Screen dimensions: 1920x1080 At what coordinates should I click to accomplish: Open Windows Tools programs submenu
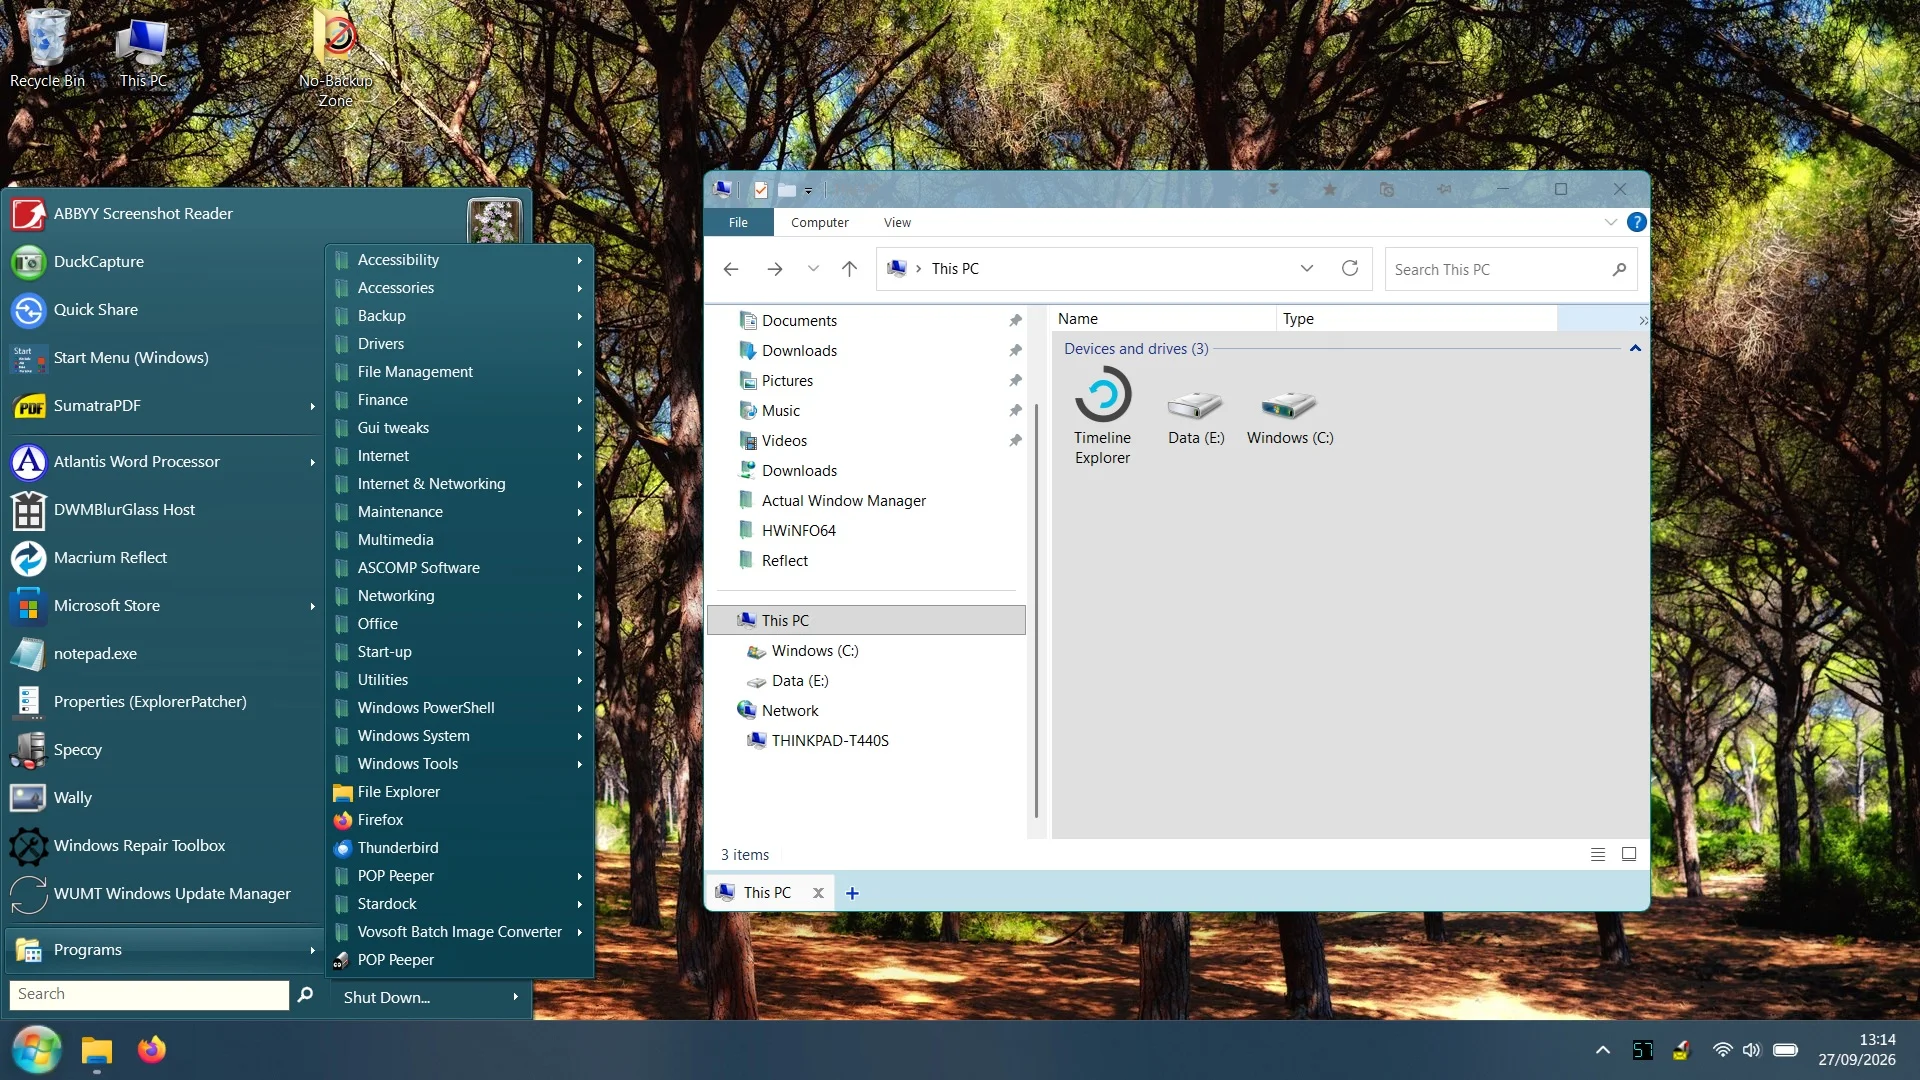click(460, 763)
